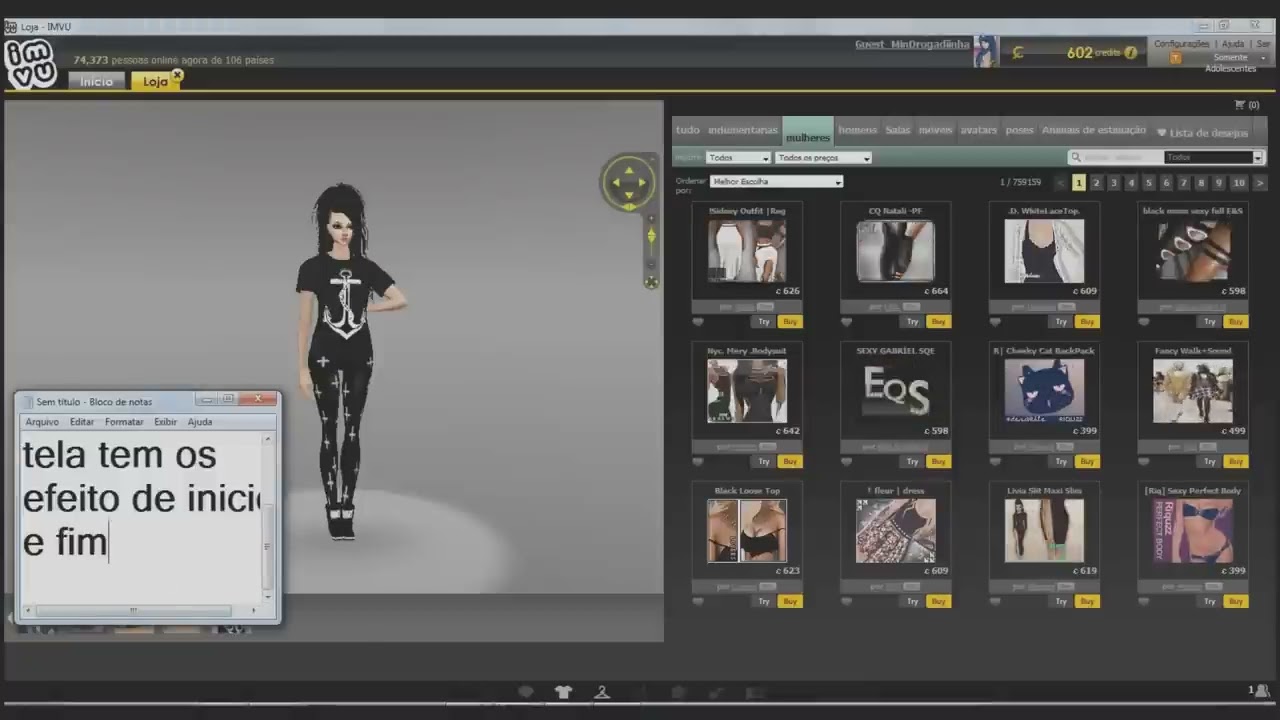This screenshot has width=1280, height=720.
Task: Select the tudo category tab
Action: pos(688,130)
